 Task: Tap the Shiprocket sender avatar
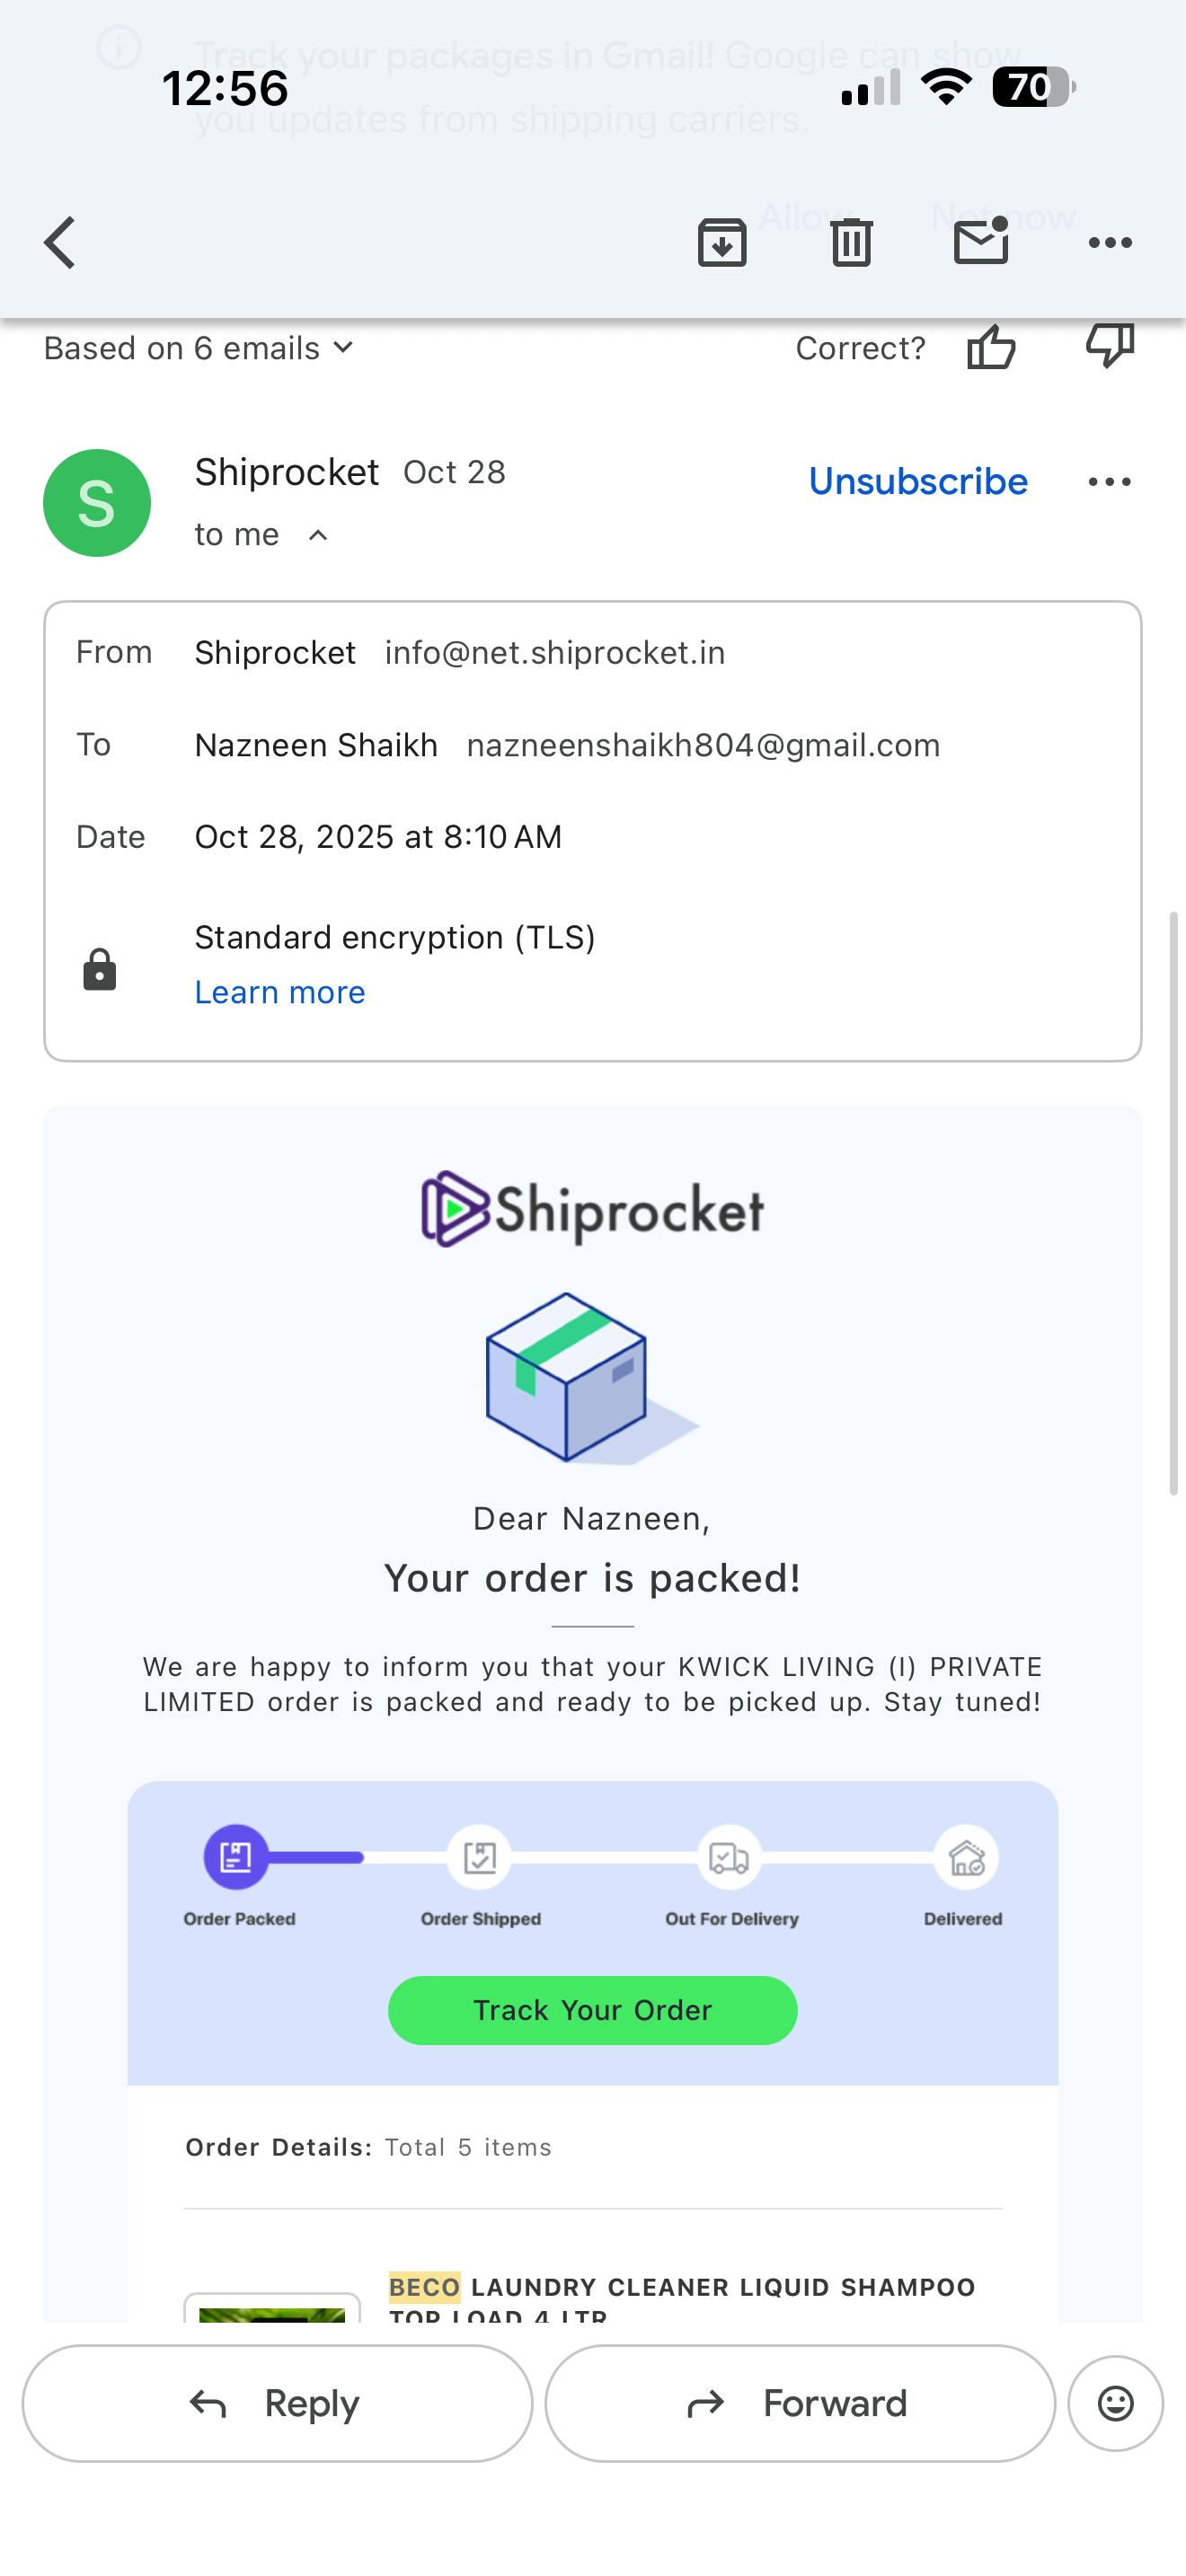97,503
